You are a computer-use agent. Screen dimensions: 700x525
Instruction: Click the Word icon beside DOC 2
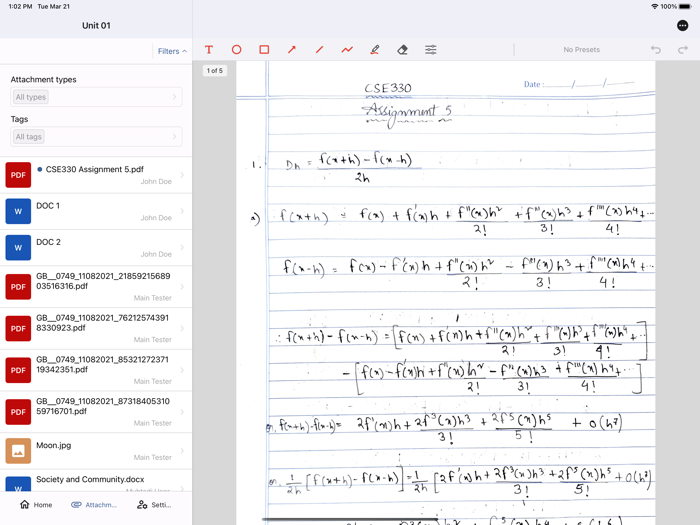click(18, 247)
